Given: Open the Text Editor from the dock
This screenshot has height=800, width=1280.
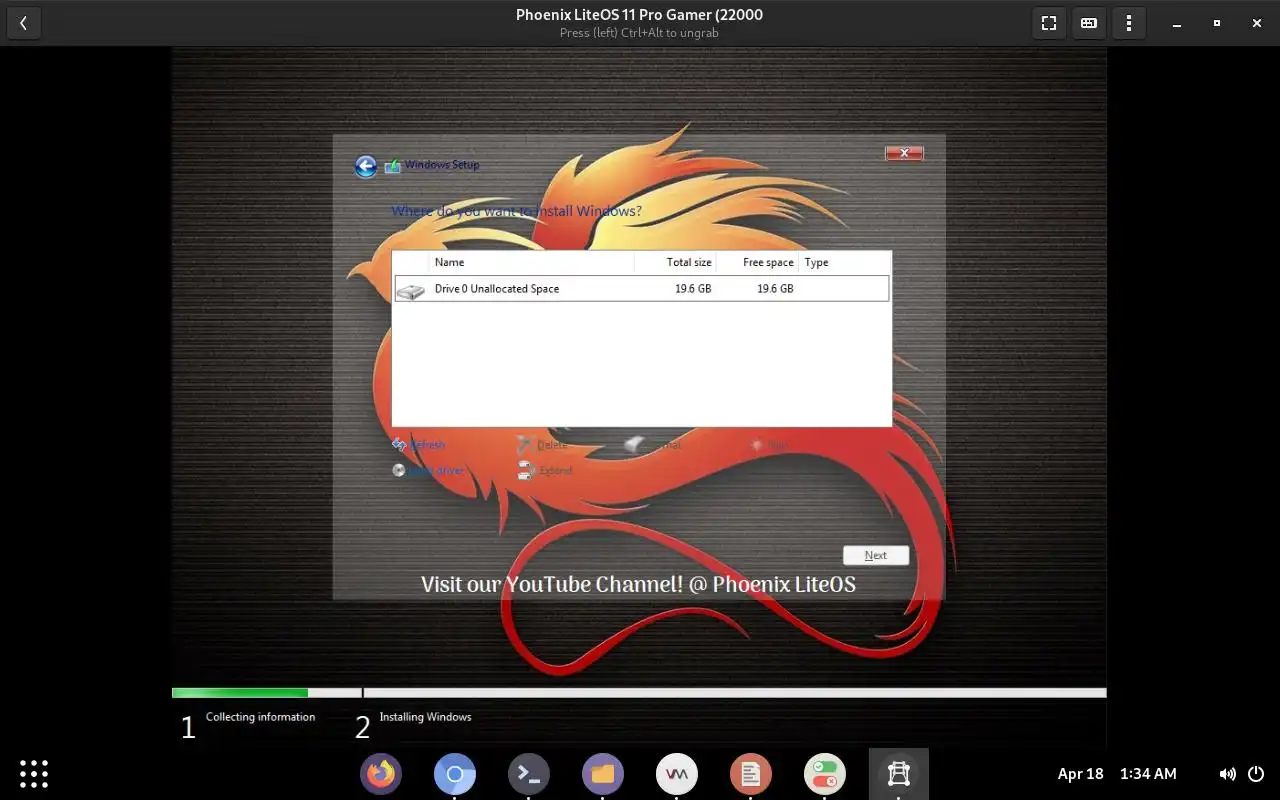Looking at the screenshot, I should 751,774.
